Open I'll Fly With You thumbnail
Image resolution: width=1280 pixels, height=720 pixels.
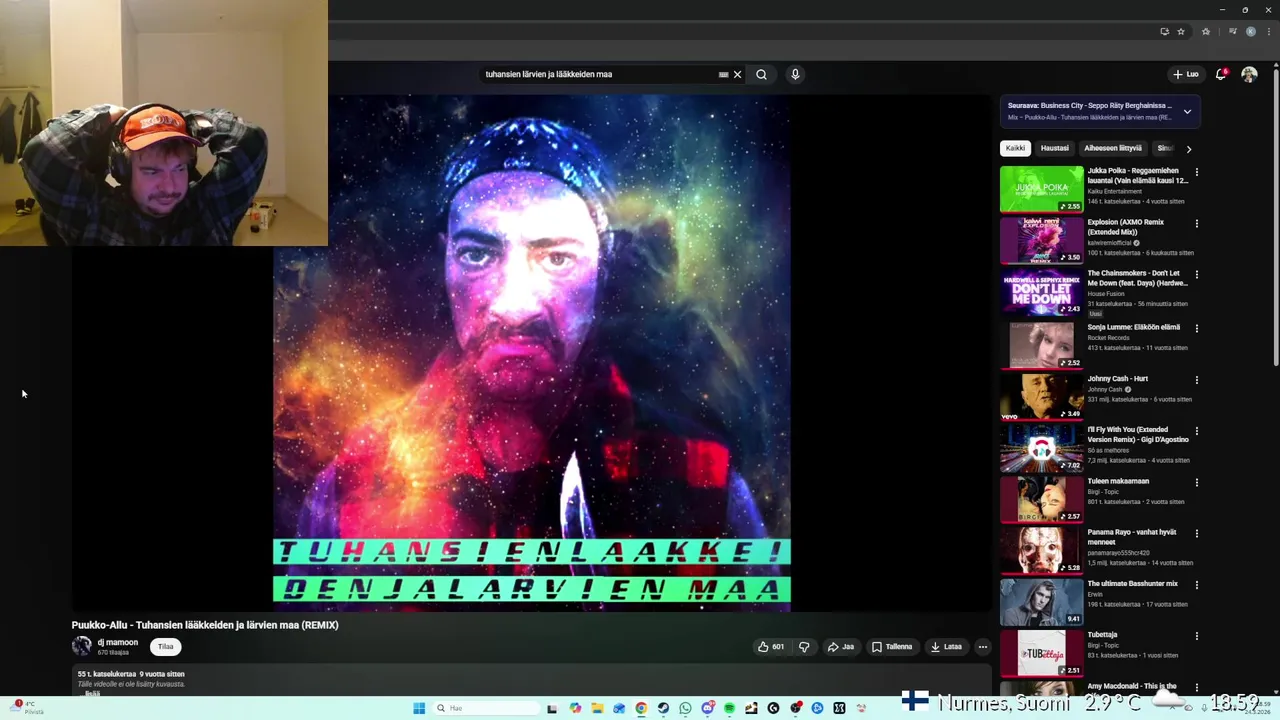1041,447
